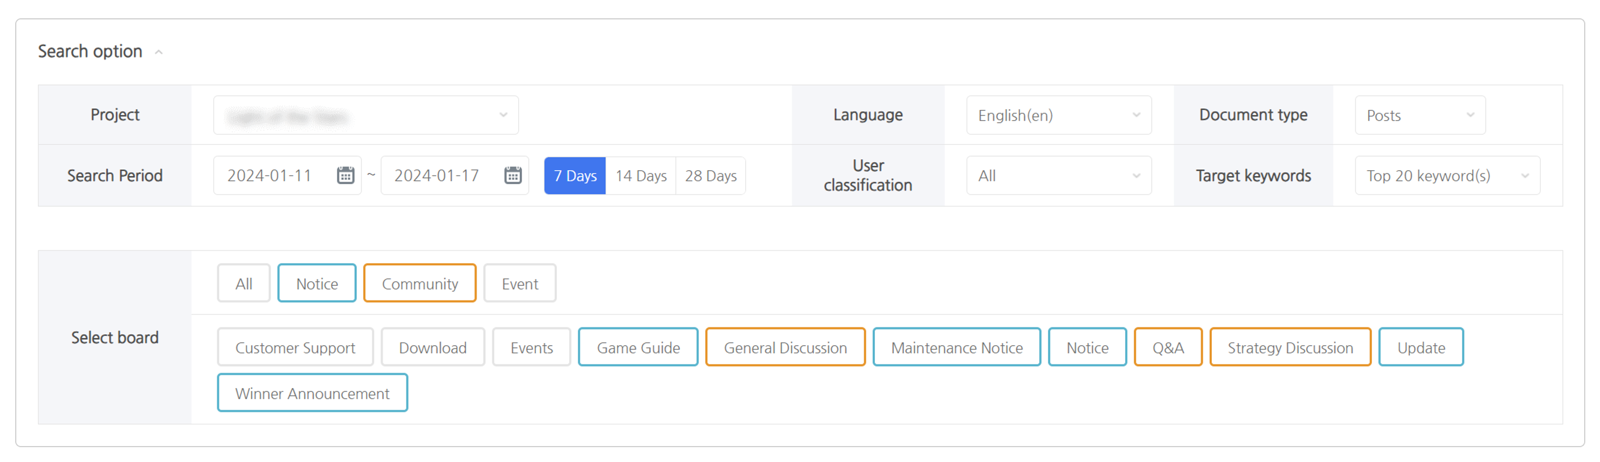Switch to the 28 Days period
This screenshot has width=1600, height=462.
(x=710, y=176)
